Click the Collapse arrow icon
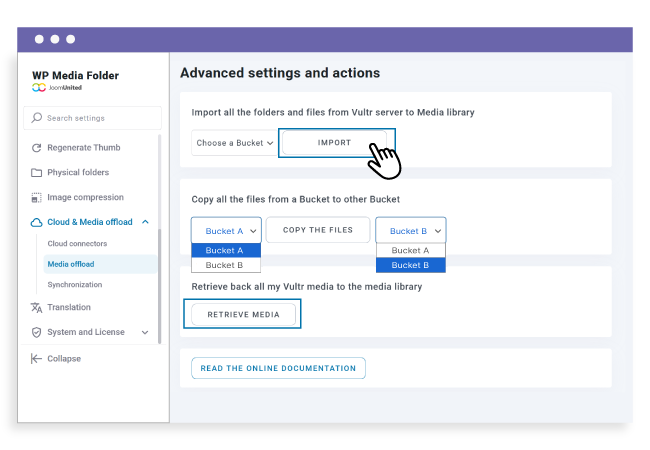This screenshot has width=650, height=450. tap(36, 359)
